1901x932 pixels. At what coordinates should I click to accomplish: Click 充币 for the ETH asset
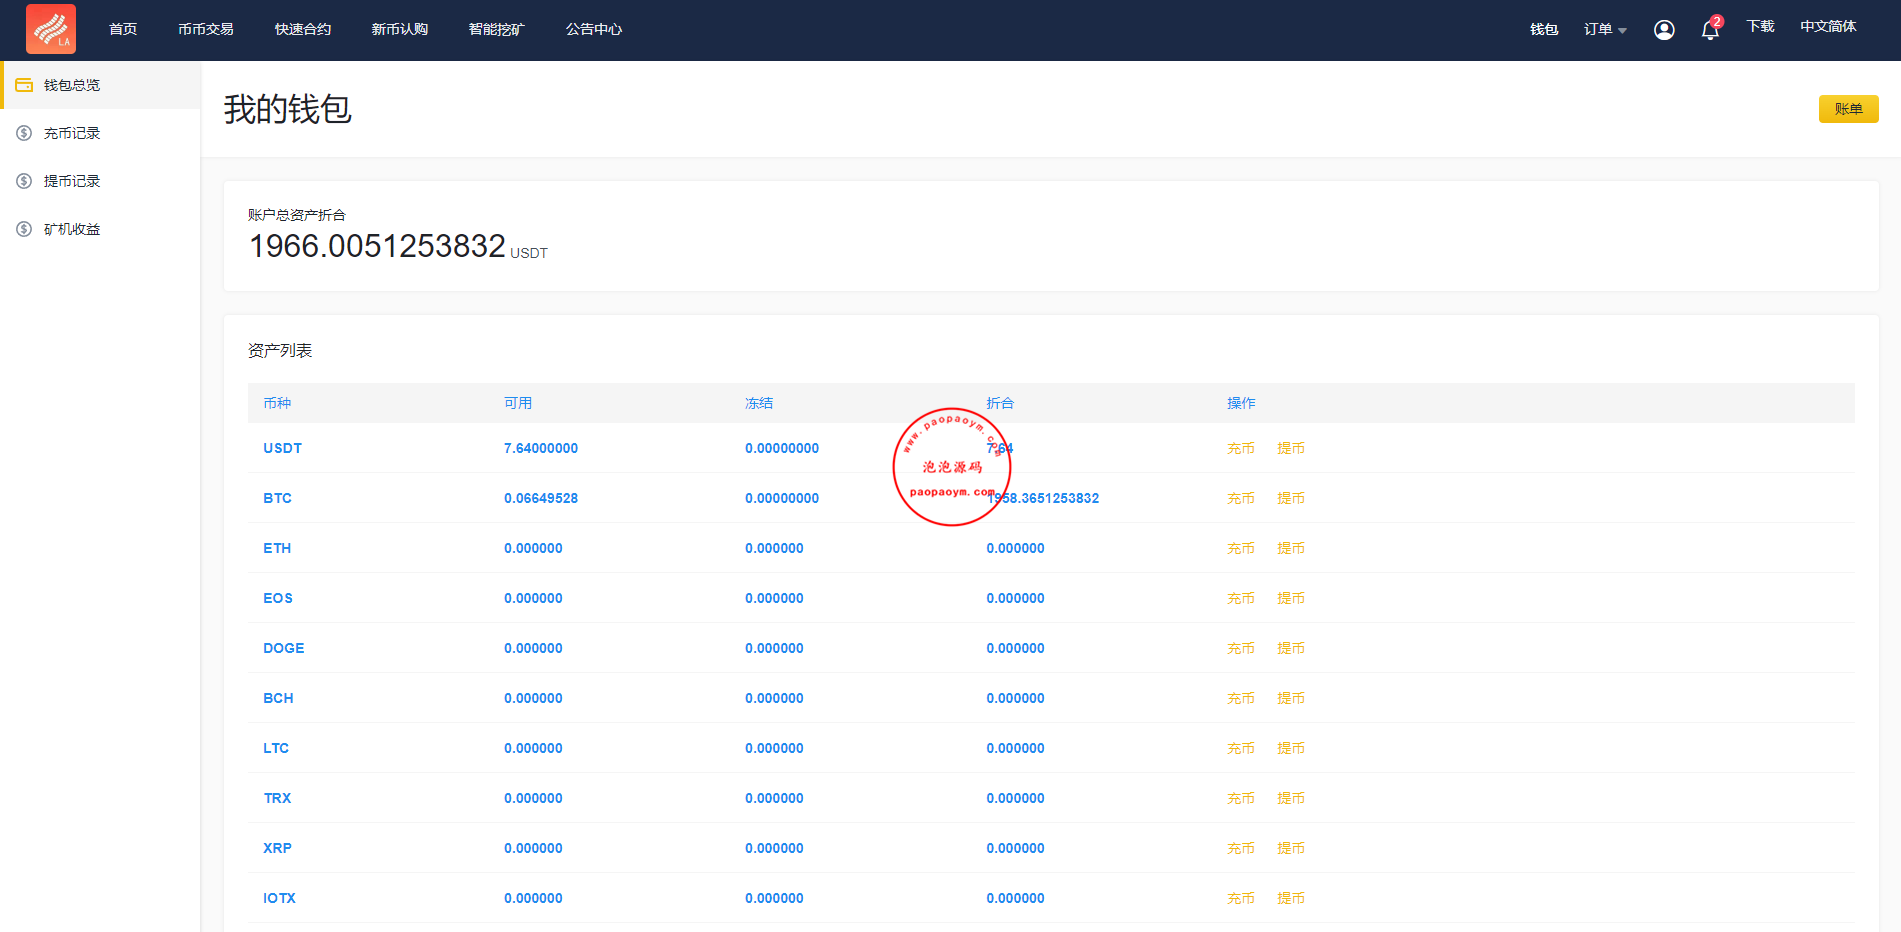(x=1240, y=548)
